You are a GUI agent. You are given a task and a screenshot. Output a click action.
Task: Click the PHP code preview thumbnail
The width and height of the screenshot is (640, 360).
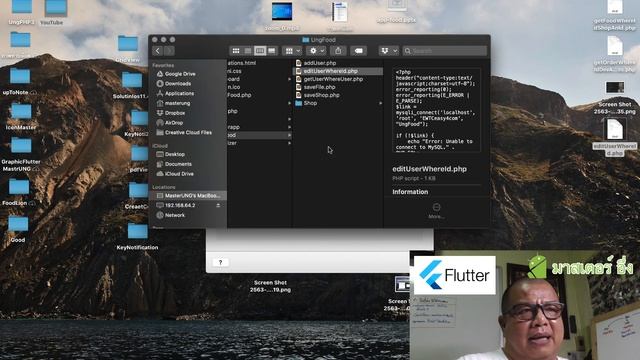(x=436, y=110)
